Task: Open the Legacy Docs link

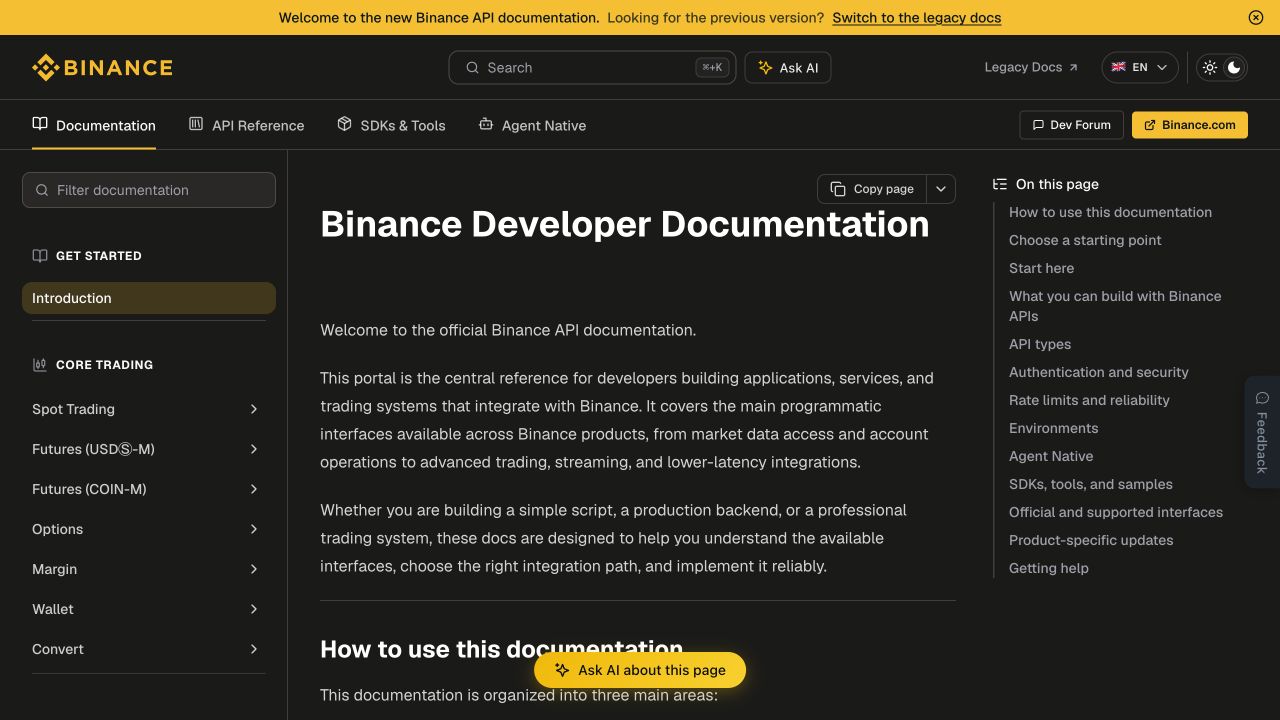Action: 1031,68
